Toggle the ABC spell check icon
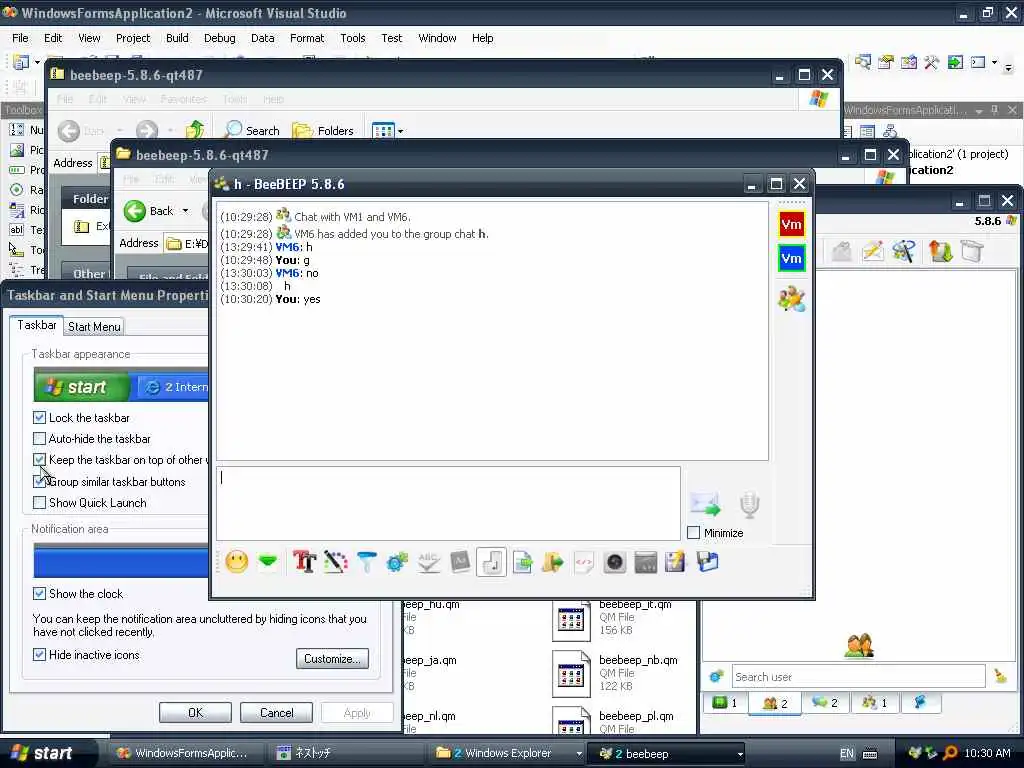Image resolution: width=1024 pixels, height=768 pixels. click(x=428, y=562)
